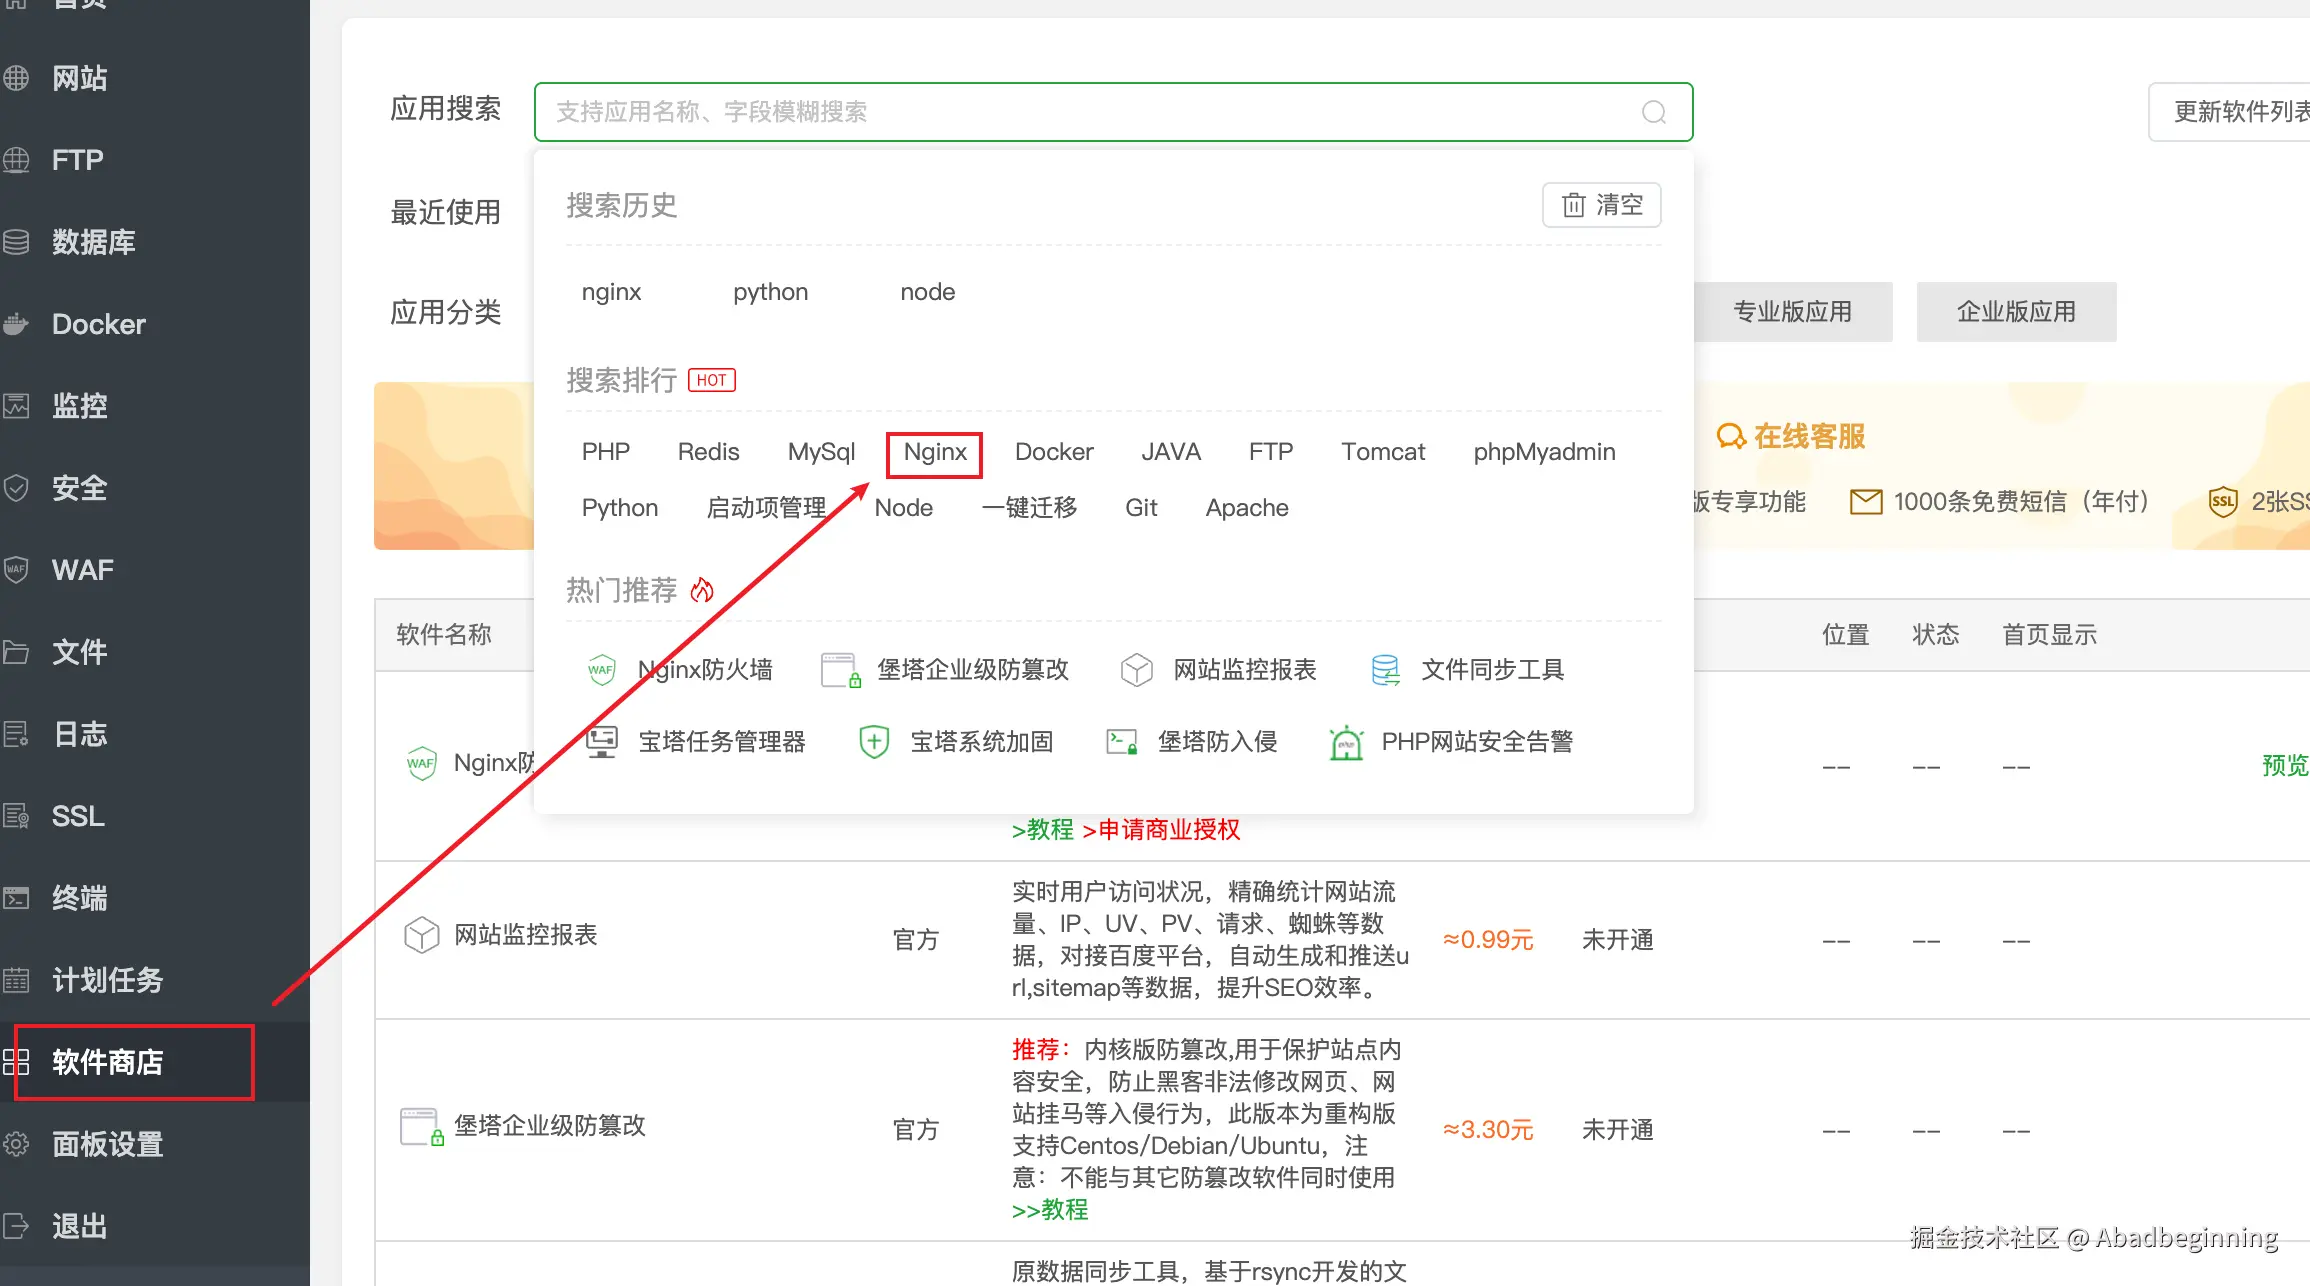
Task: Click the 网站监控报表 cube icon in table
Action: (421, 935)
